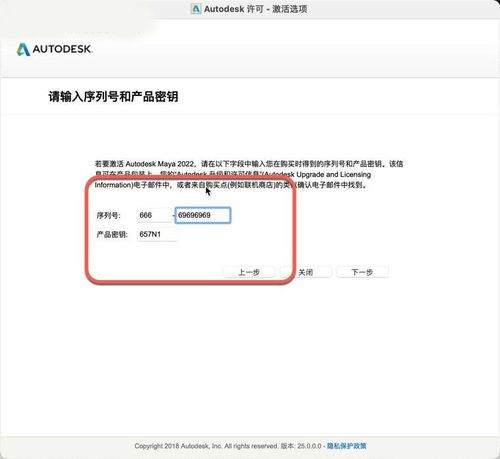The image size is (500, 459).
Task: Continue with the 下一步 button
Action: click(362, 272)
